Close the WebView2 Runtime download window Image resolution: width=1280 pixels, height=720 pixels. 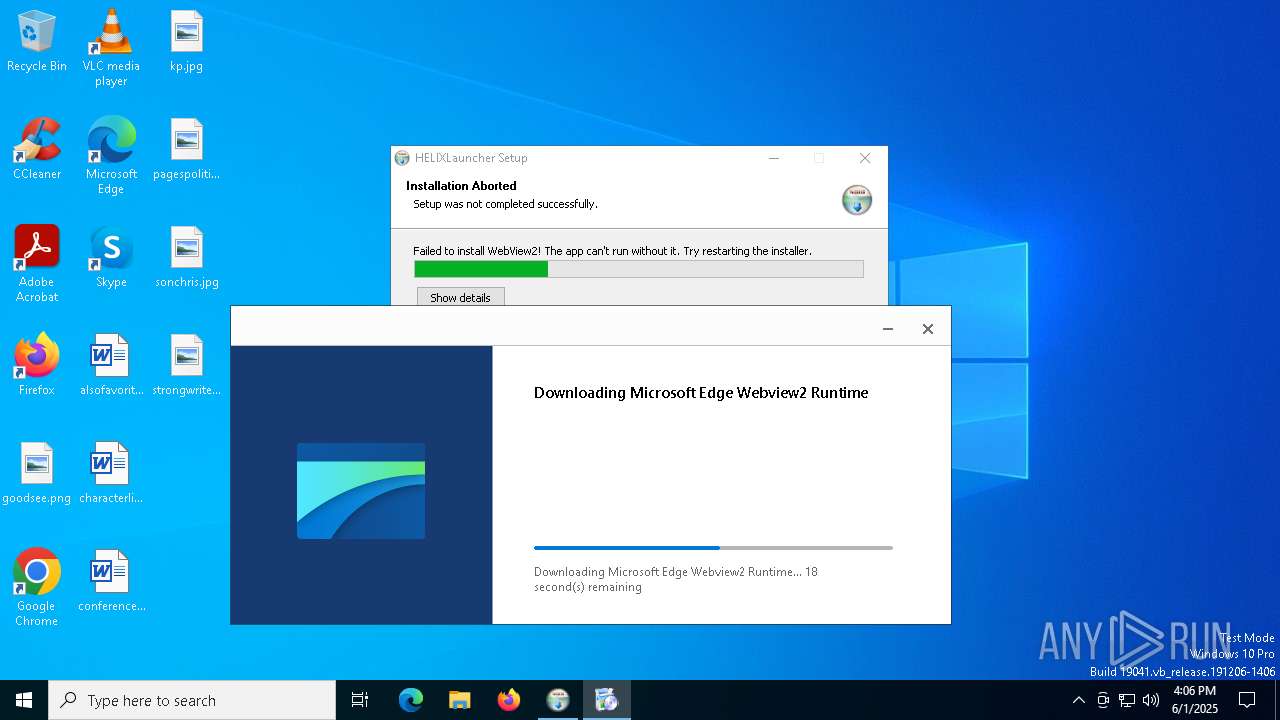(x=928, y=329)
